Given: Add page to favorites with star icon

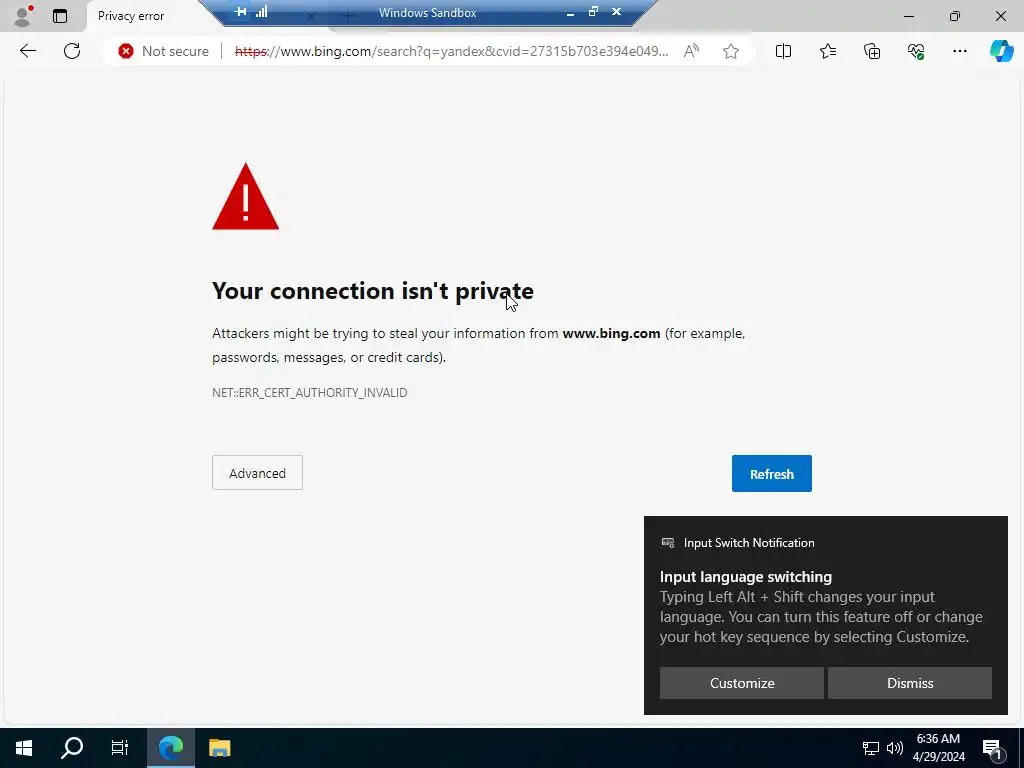Looking at the screenshot, I should tap(731, 51).
